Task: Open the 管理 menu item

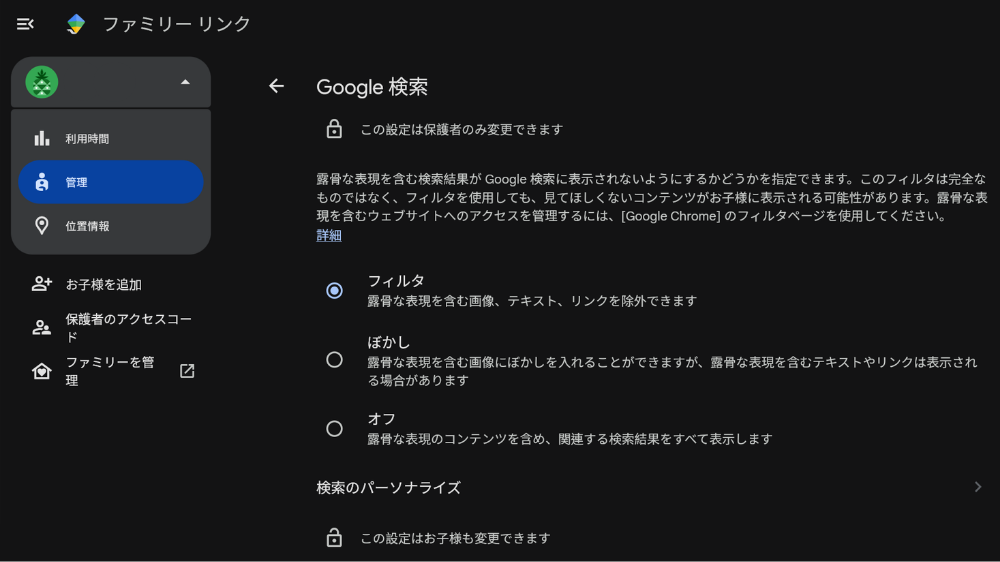Action: pos(111,182)
